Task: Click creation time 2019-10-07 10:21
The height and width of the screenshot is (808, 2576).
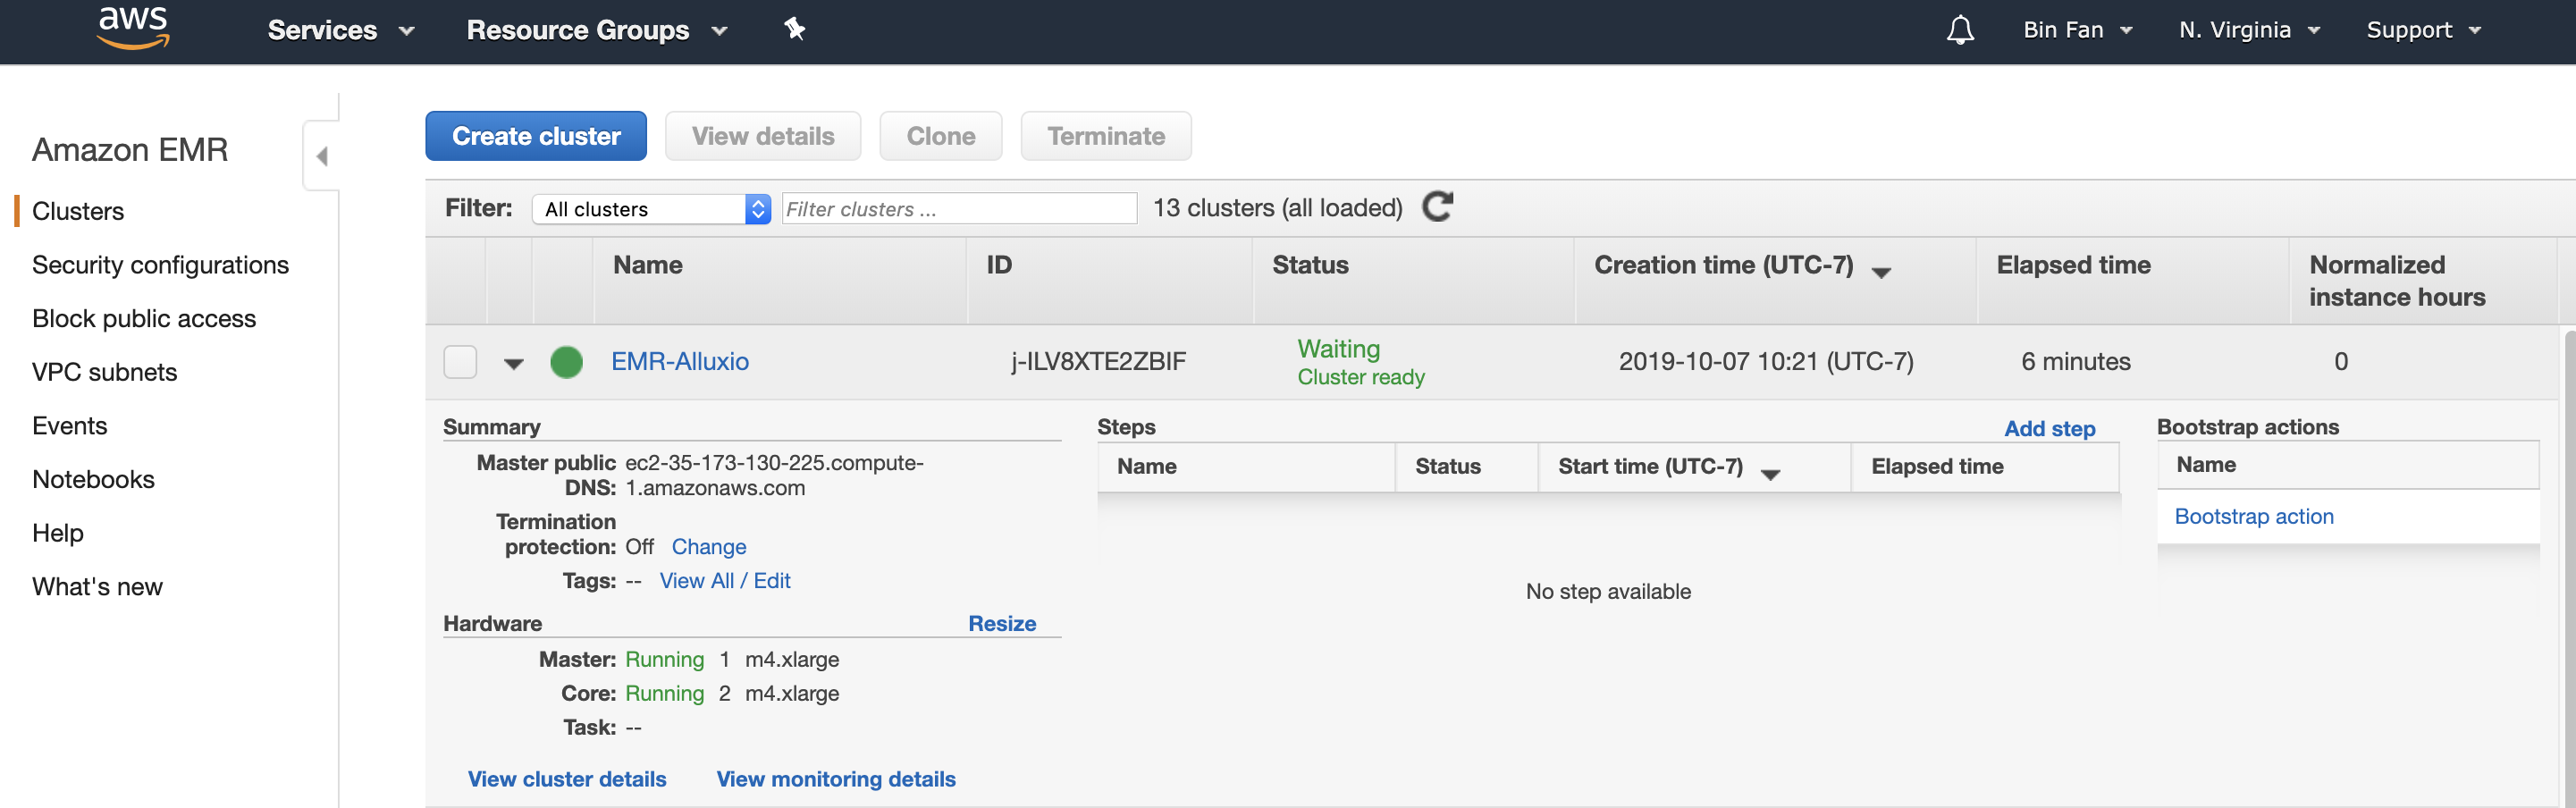Action: (1766, 361)
